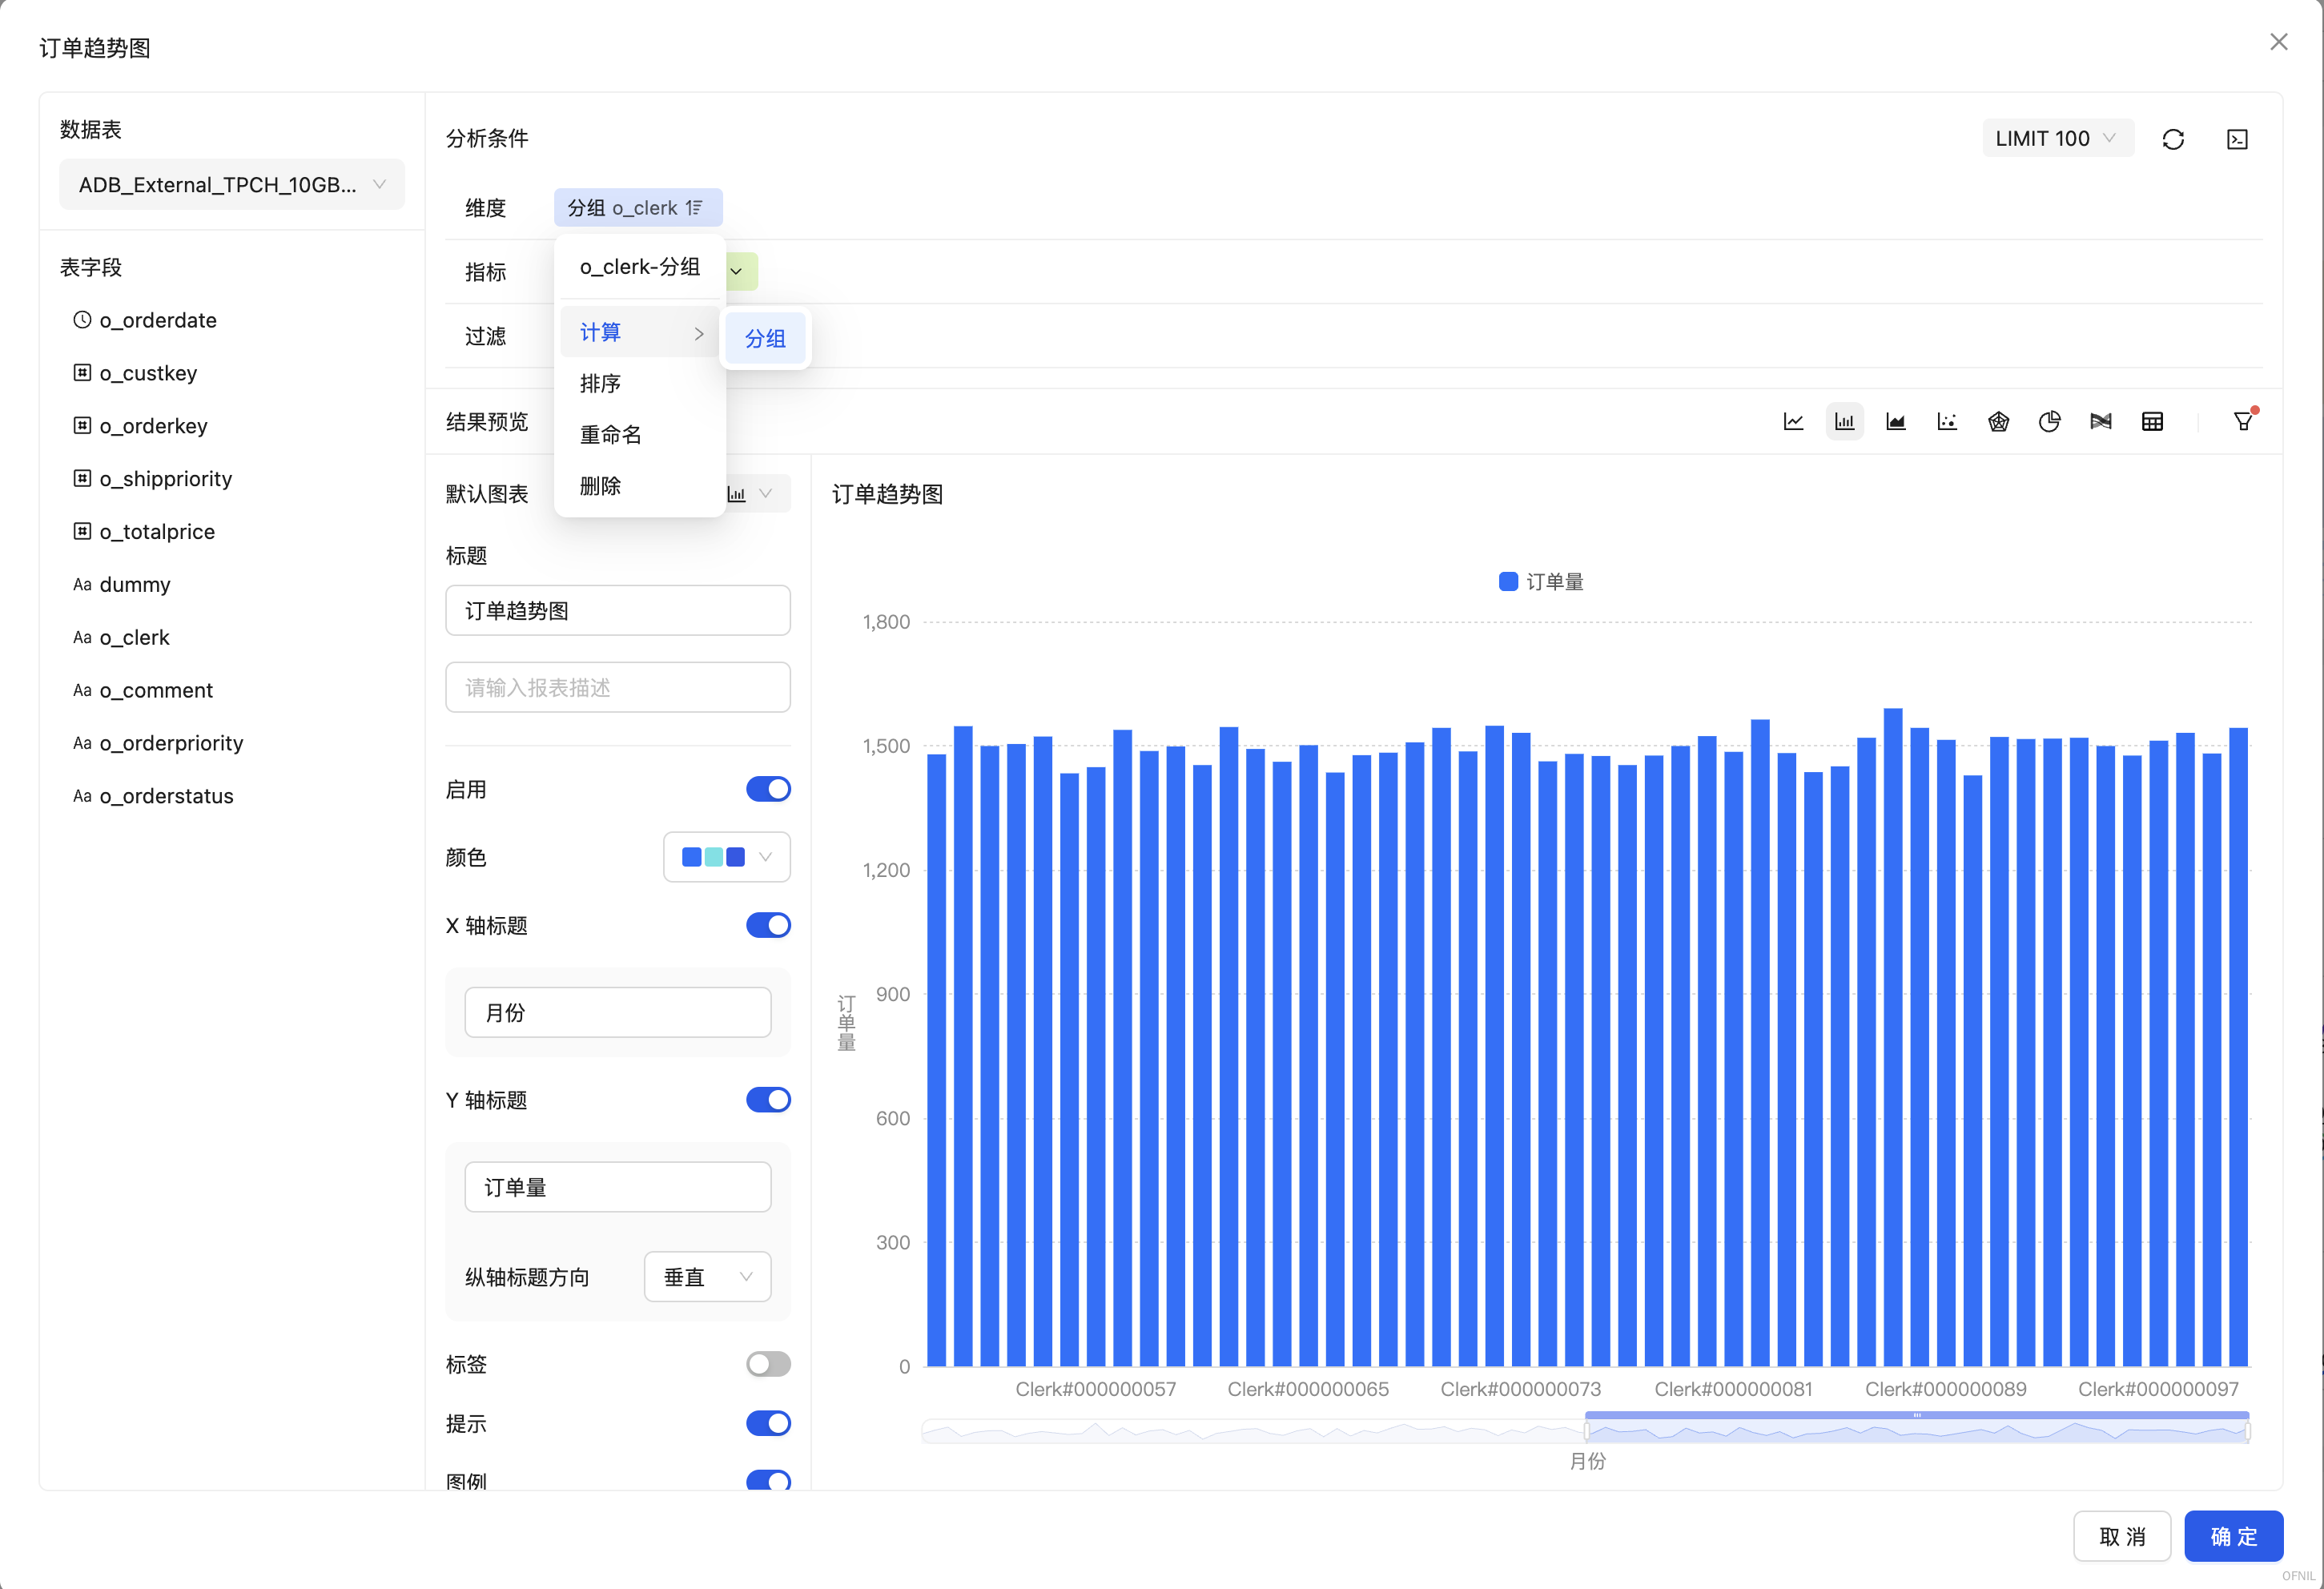Toggle the 订单量 legend item in chart
Viewport: 2324px width, 1589px height.
click(1541, 582)
